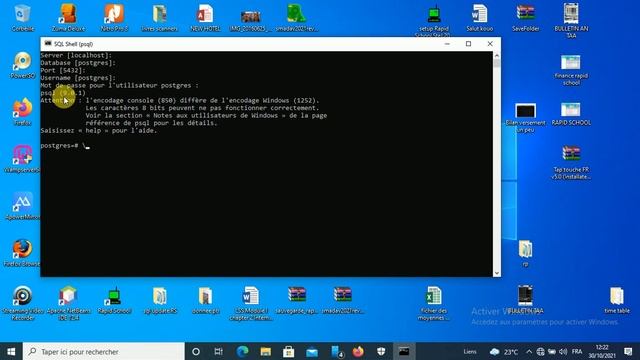
Task: Click SQL Shell window title bar icon
Action: (48, 44)
